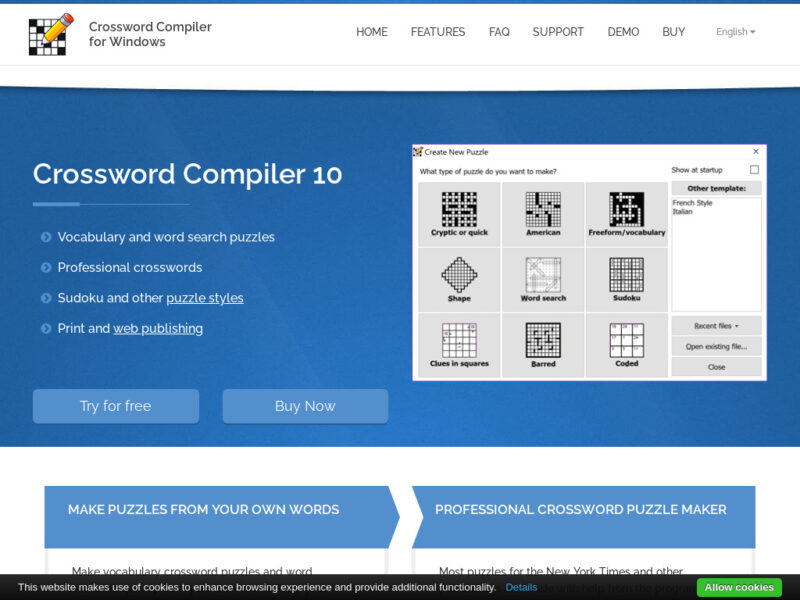Click the Buy Now button
The height and width of the screenshot is (600, 800).
pyautogui.click(x=305, y=406)
